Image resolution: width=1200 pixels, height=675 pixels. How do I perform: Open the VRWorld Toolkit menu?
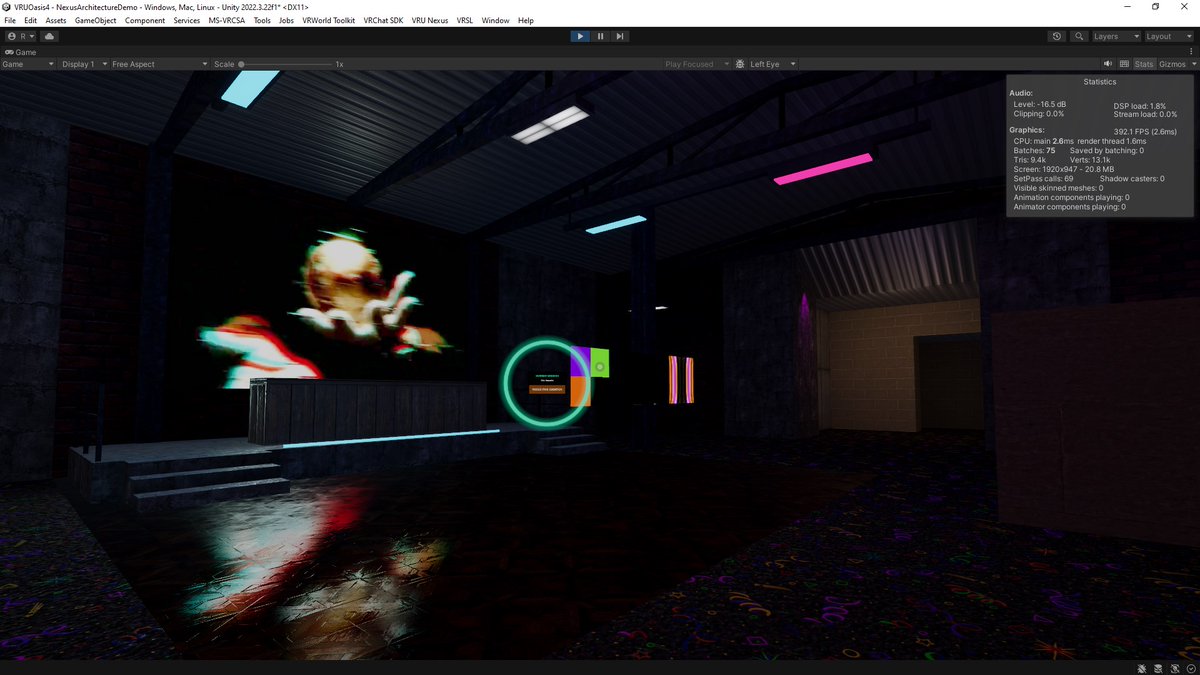[329, 20]
